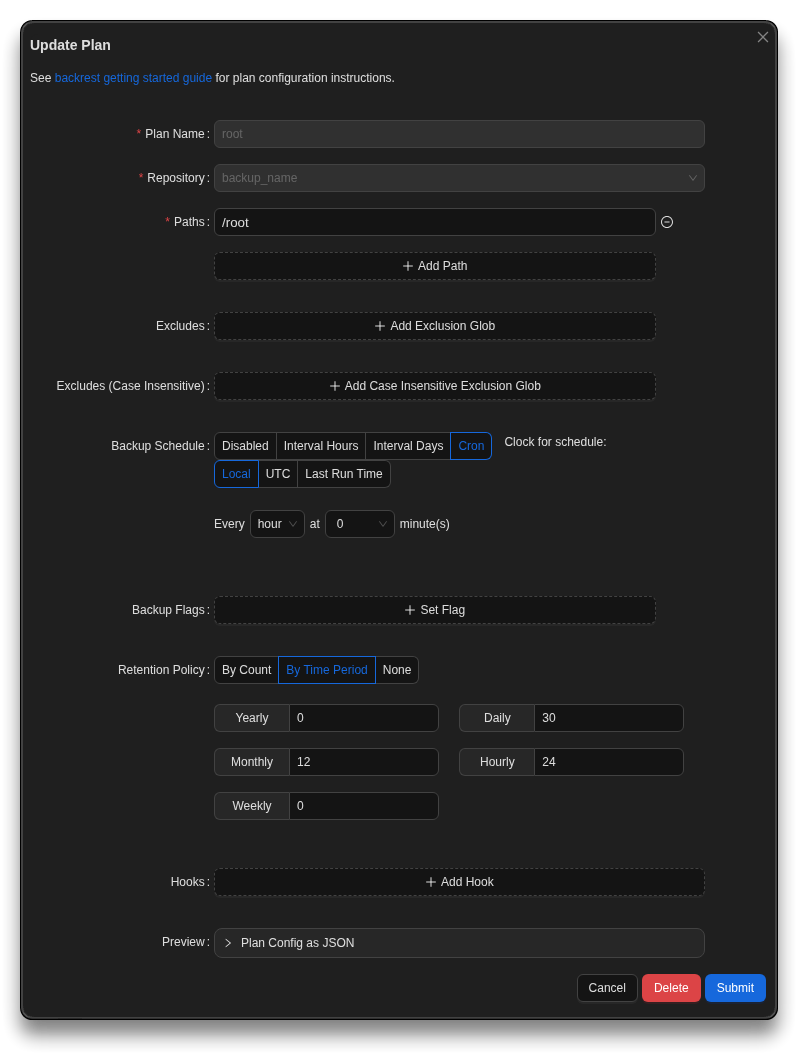Edit the Hourly retention value

click(609, 762)
